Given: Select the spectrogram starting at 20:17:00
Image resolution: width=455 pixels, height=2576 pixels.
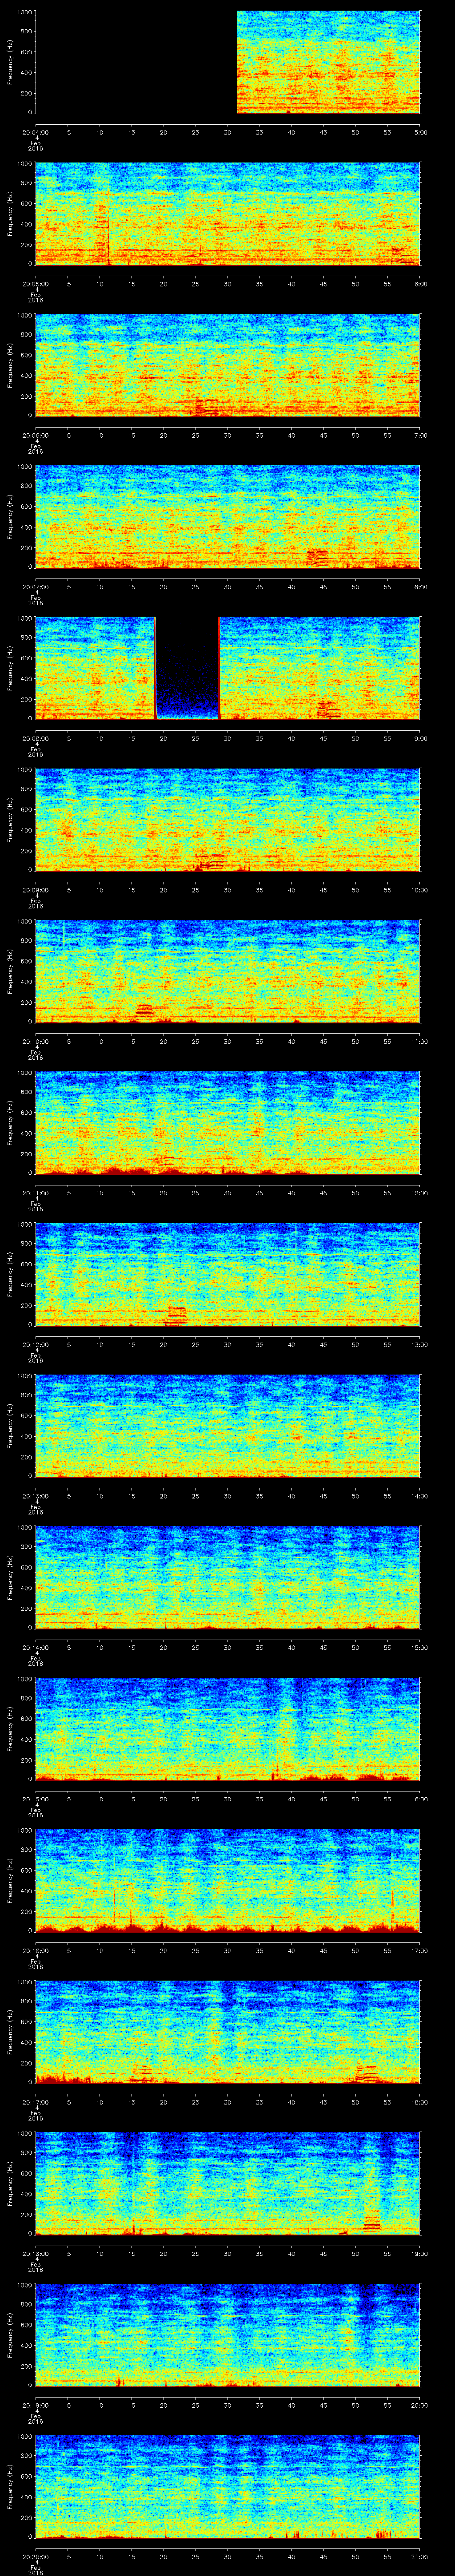Looking at the screenshot, I should [228, 2032].
